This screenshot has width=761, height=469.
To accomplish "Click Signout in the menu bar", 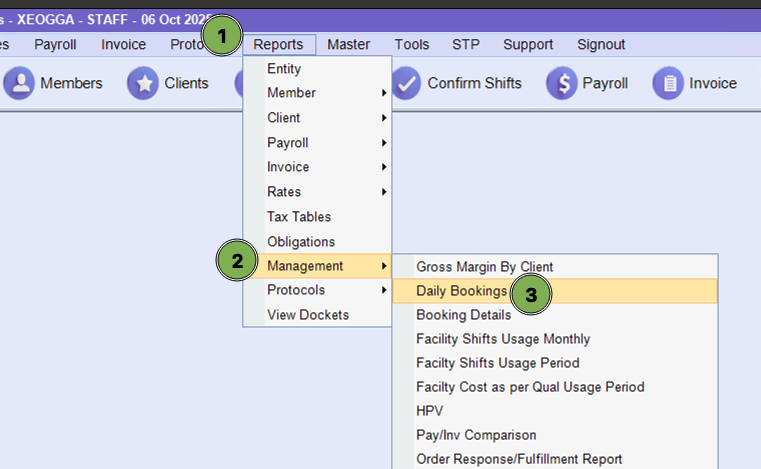I will (601, 45).
